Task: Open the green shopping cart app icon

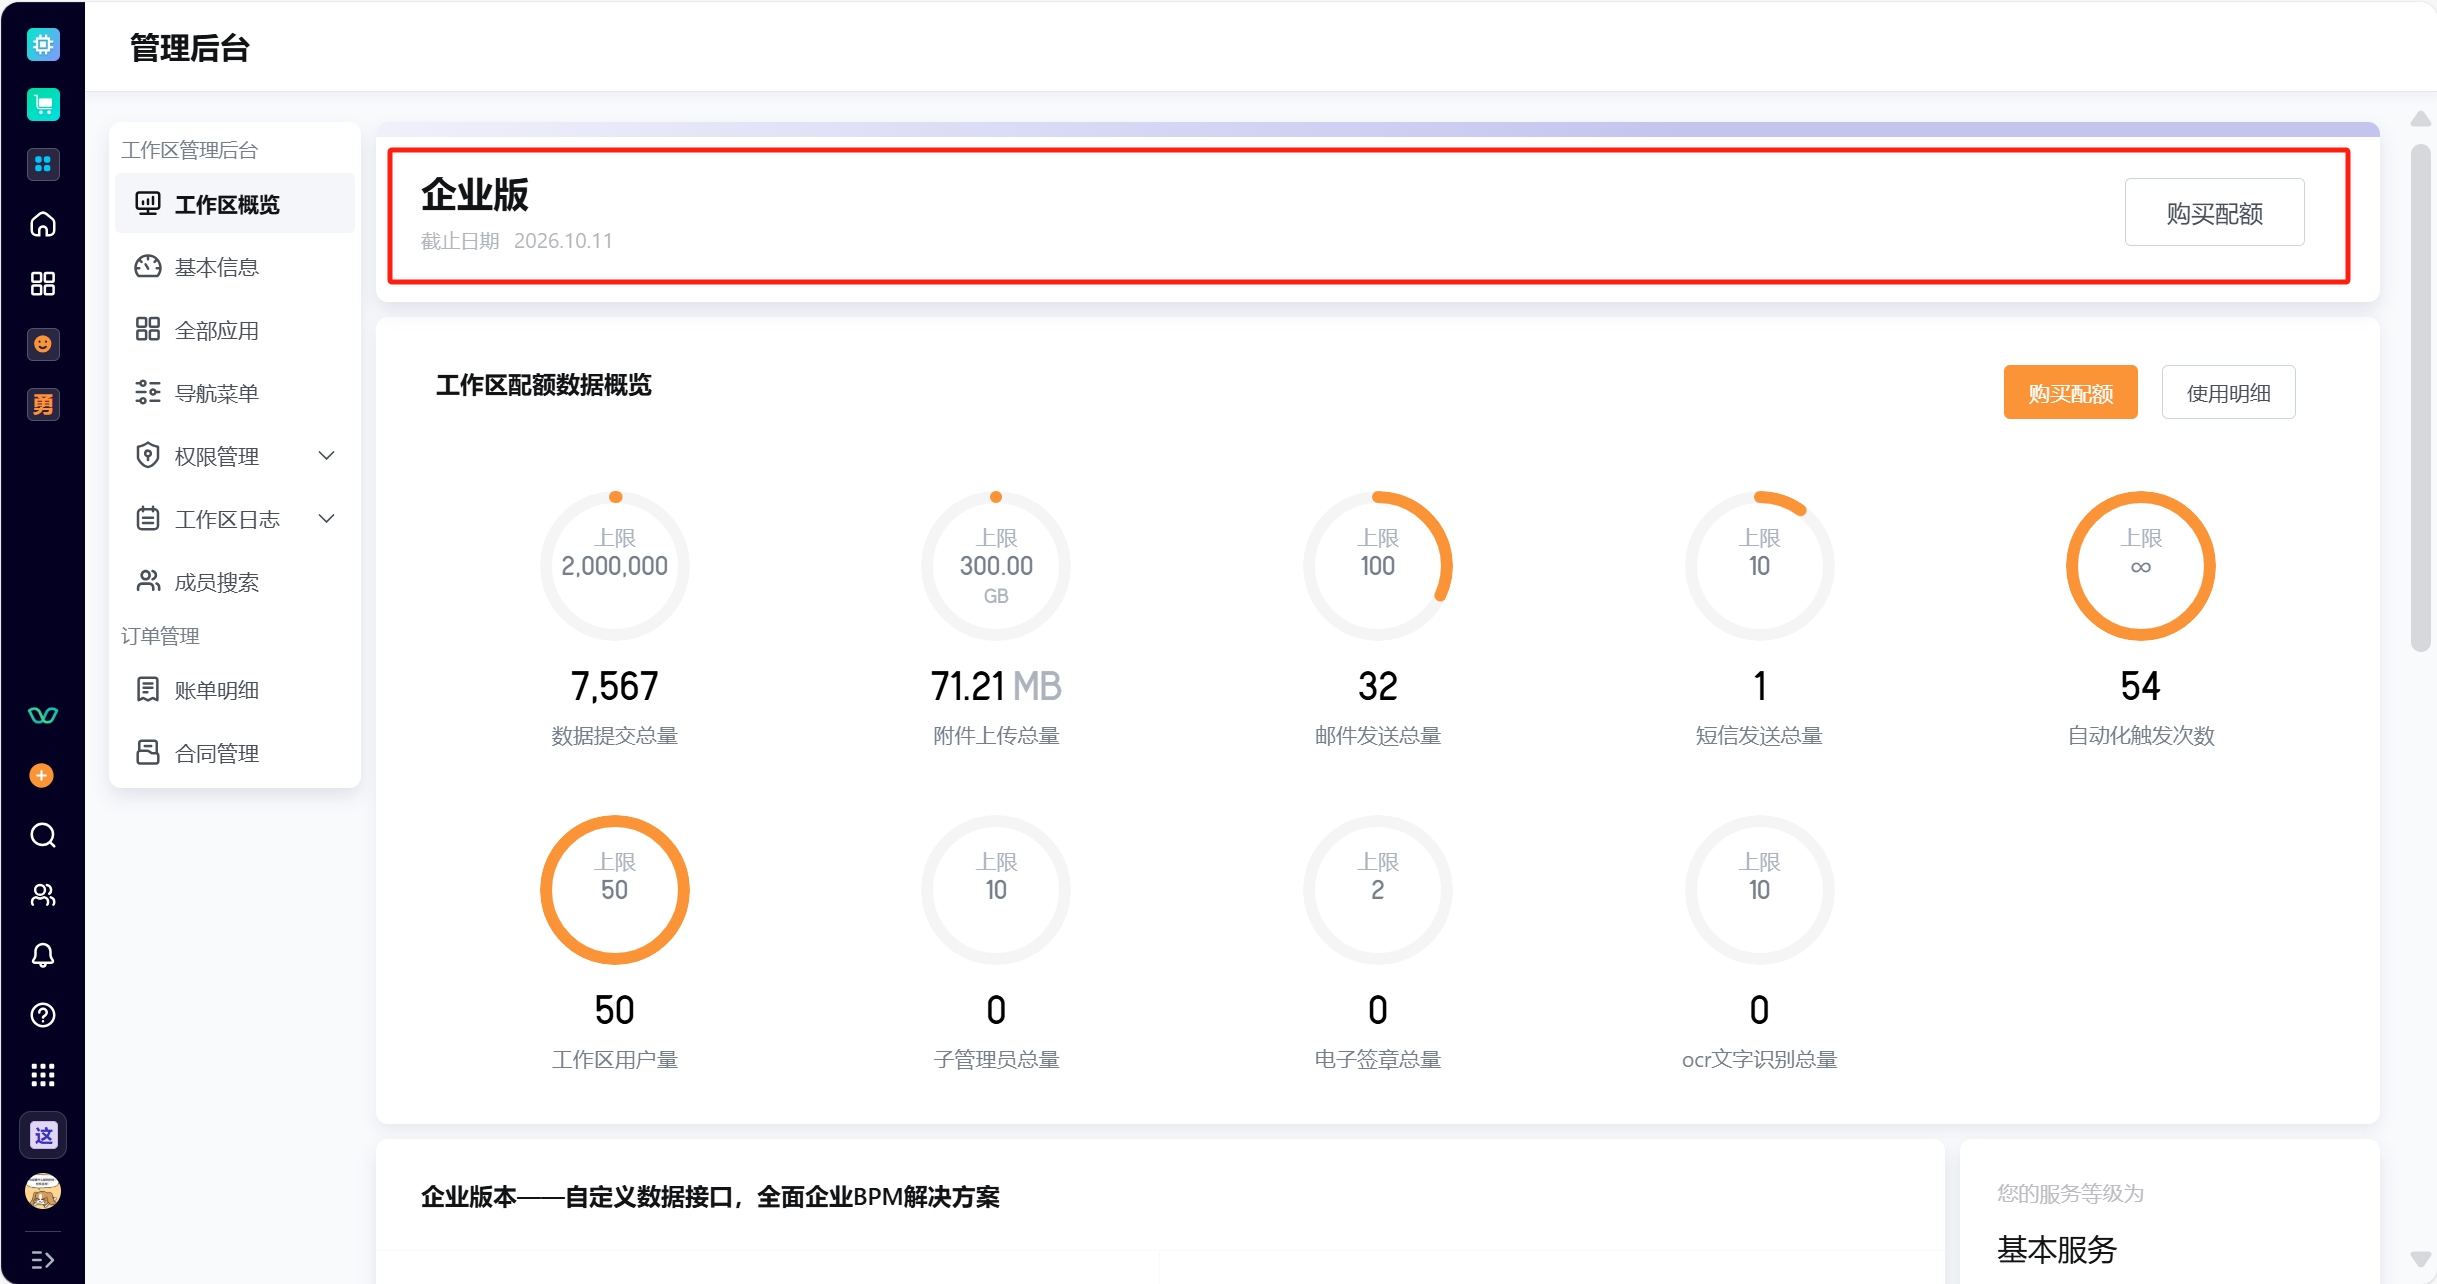Action: click(43, 104)
